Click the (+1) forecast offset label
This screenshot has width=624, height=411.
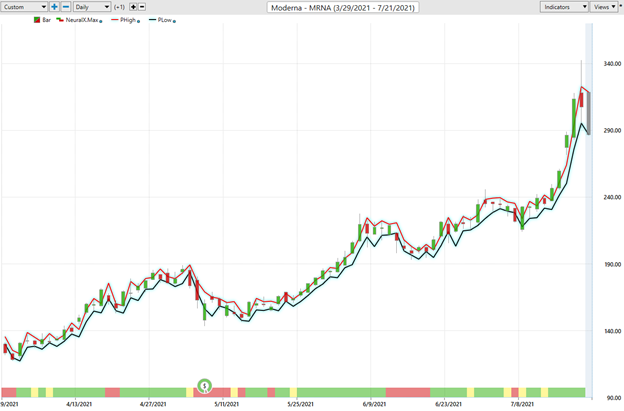point(119,7)
